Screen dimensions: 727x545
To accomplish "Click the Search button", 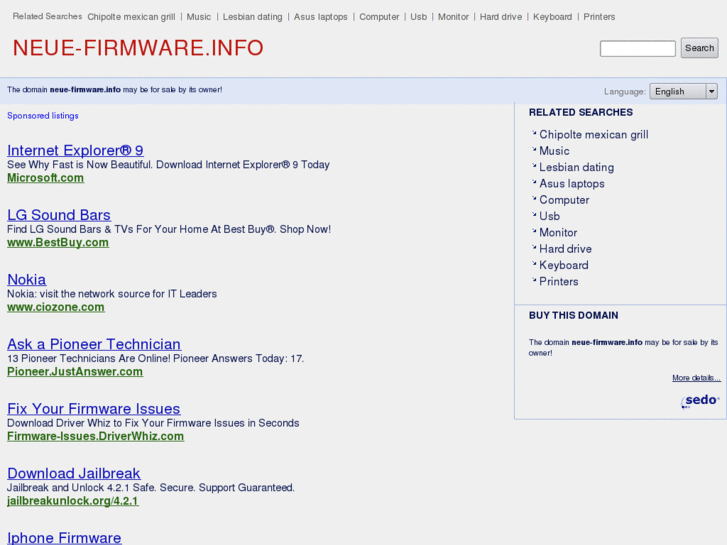I will [699, 48].
